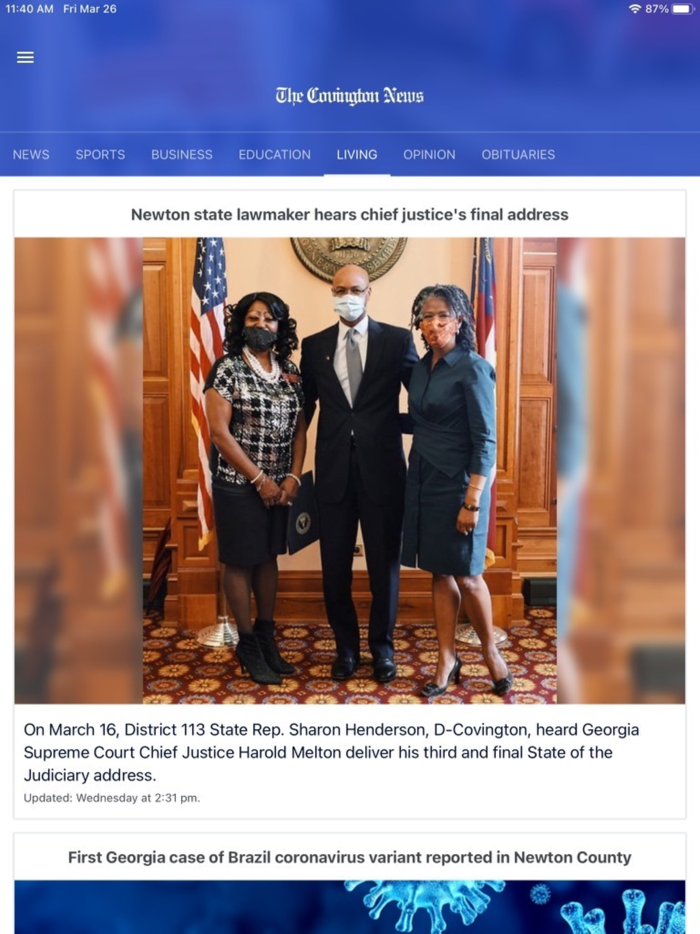
Task: Tap the 'Updated: Wednesday at 2:31 pm' timestamp
Action: coord(112,798)
